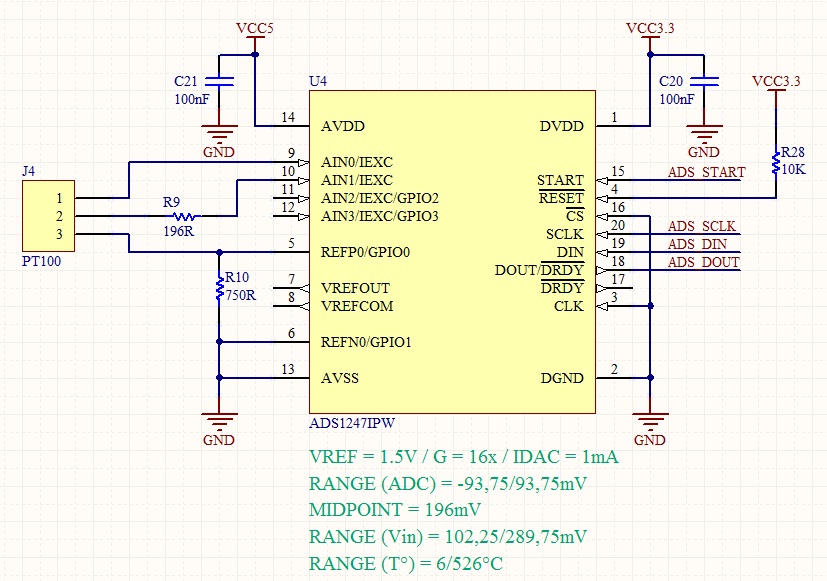Click the DGND pin label
The height and width of the screenshot is (581, 827).
[x=562, y=378]
